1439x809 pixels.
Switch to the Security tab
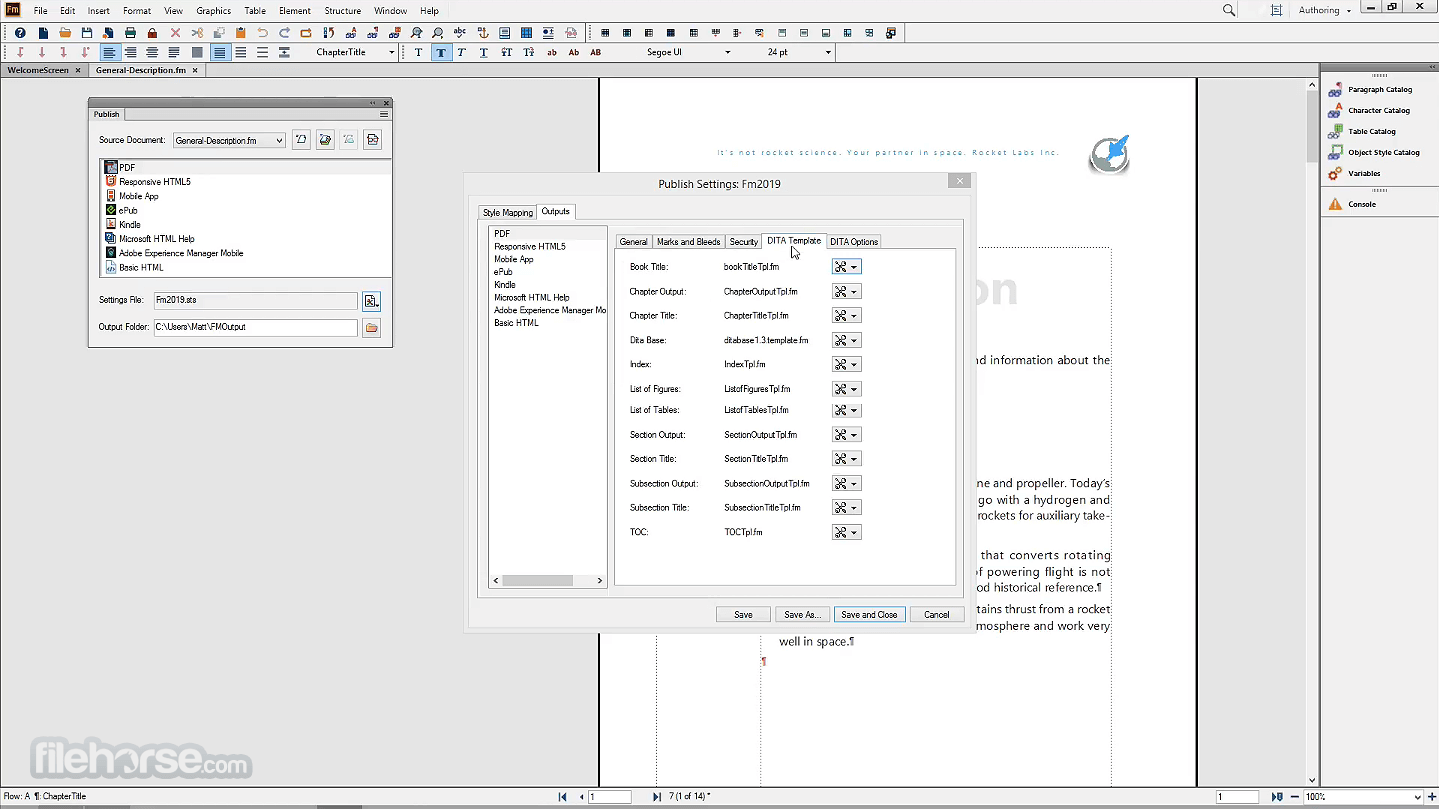pyautogui.click(x=743, y=242)
